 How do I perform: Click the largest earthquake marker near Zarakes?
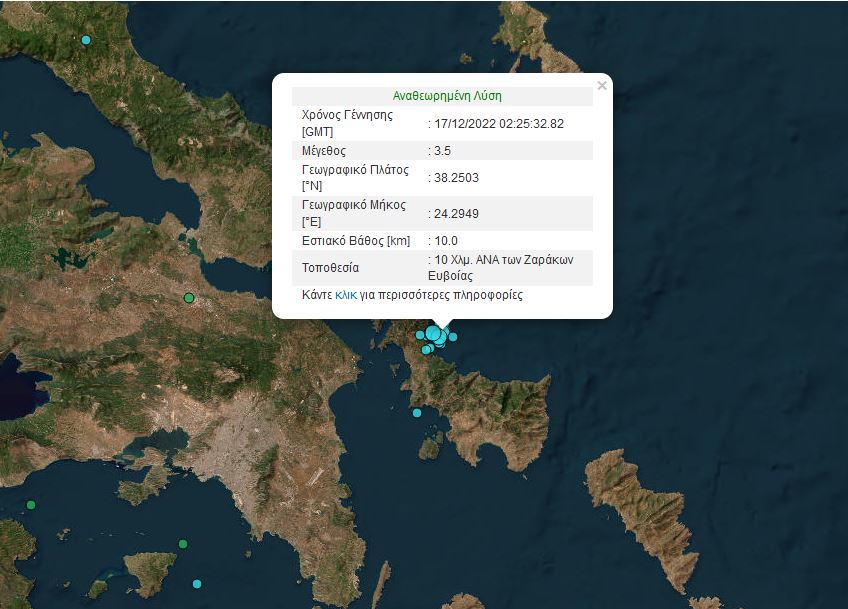pyautogui.click(x=433, y=333)
